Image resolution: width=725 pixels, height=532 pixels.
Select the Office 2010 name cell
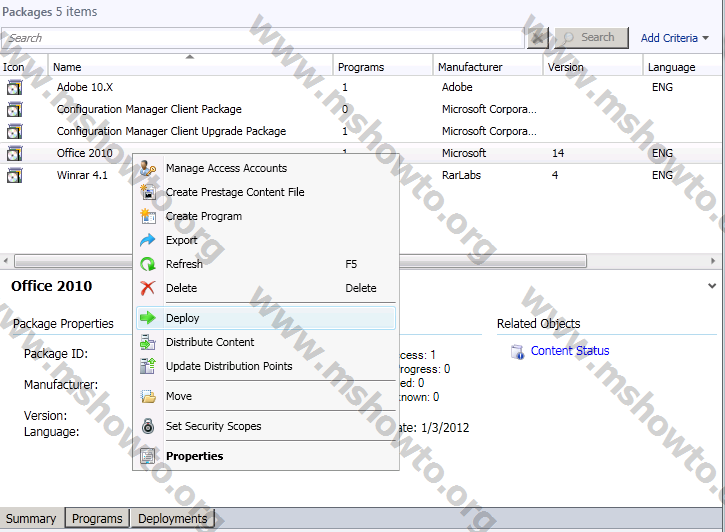pyautogui.click(x=85, y=153)
